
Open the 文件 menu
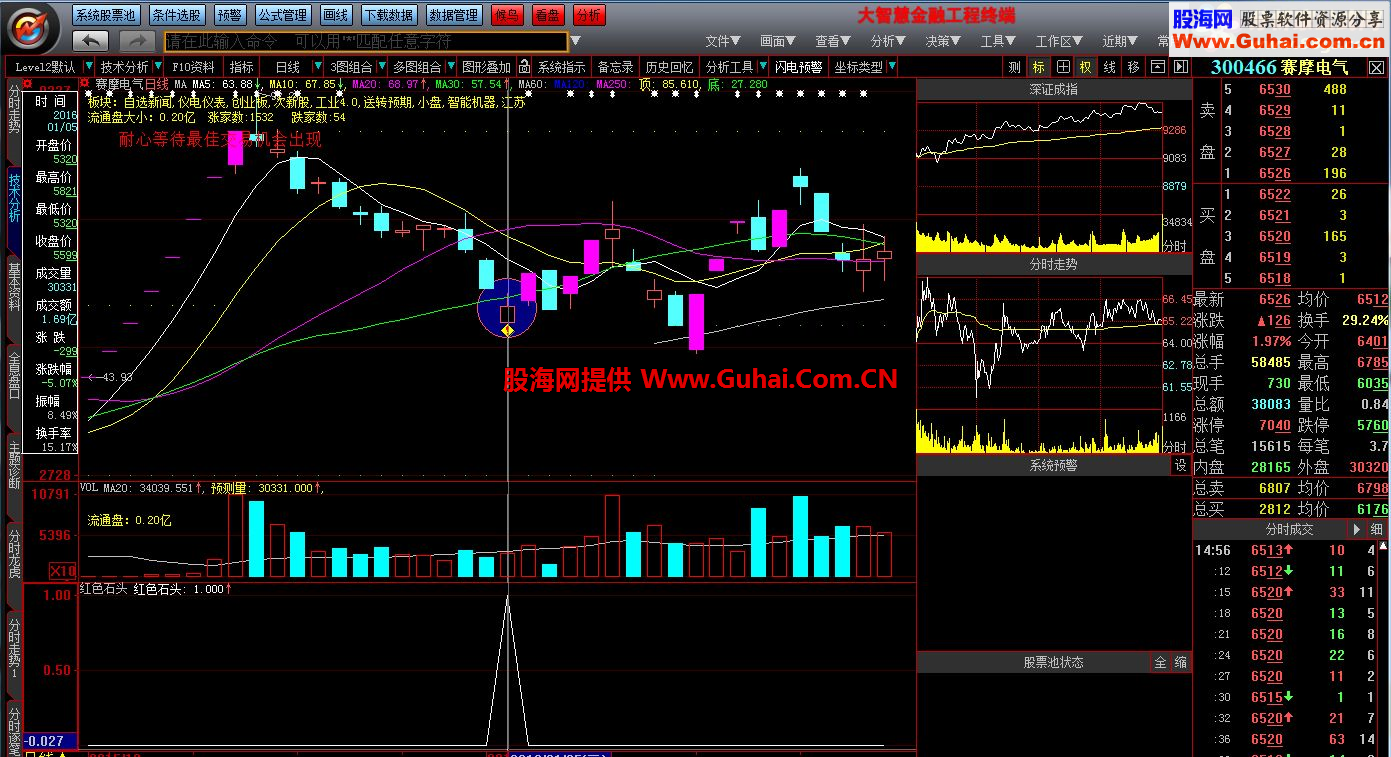tap(723, 41)
